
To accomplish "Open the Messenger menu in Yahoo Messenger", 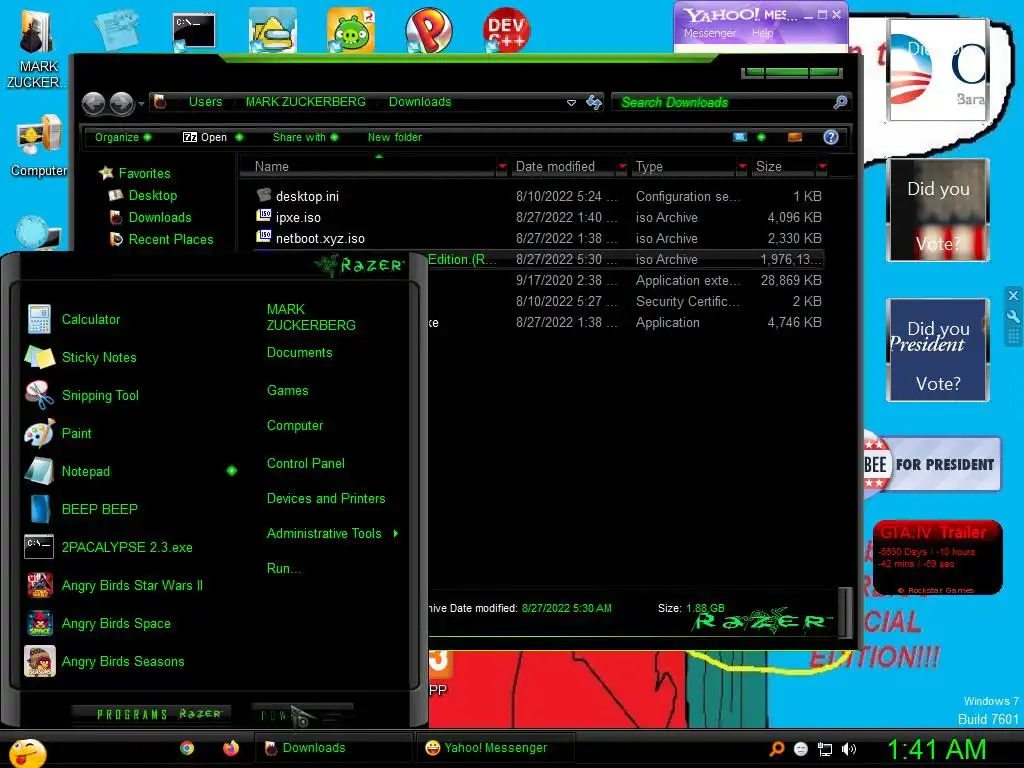I will 710,33.
